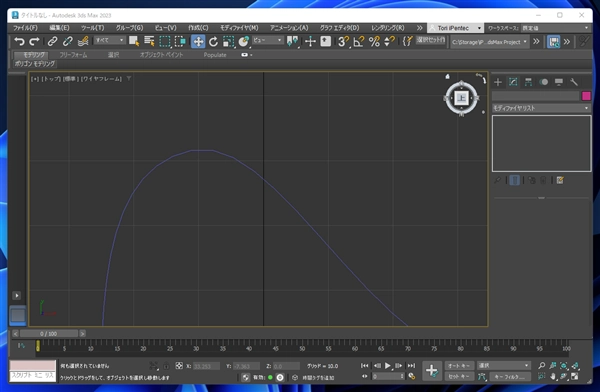Play the animation

click(388, 366)
